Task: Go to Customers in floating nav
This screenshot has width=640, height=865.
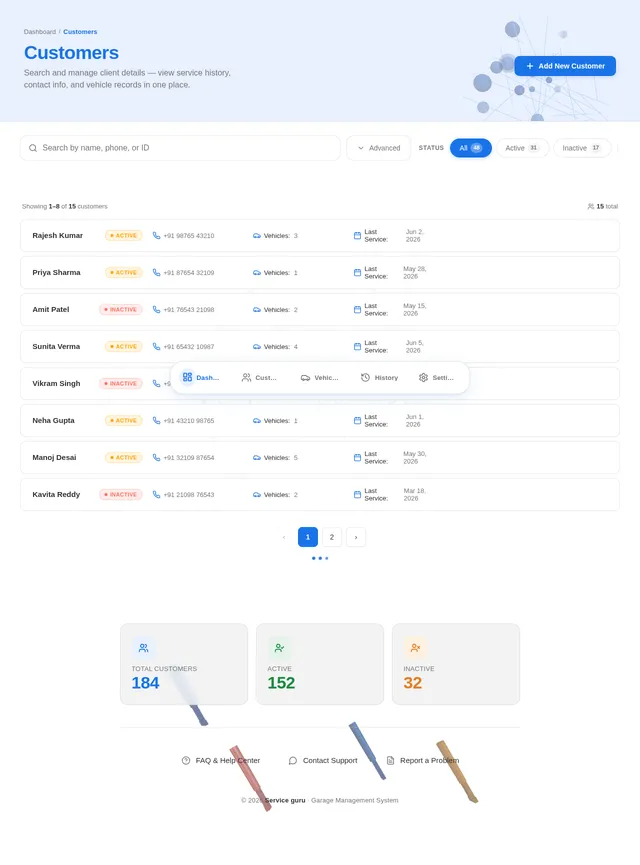Action: pyautogui.click(x=259, y=377)
